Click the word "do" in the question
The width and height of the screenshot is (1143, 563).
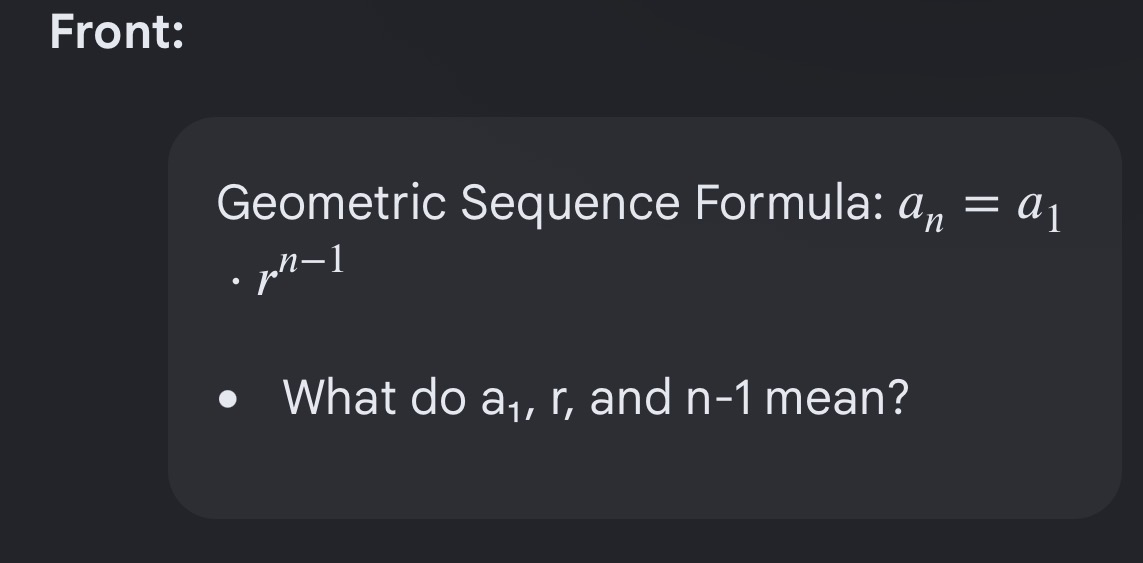(x=438, y=397)
